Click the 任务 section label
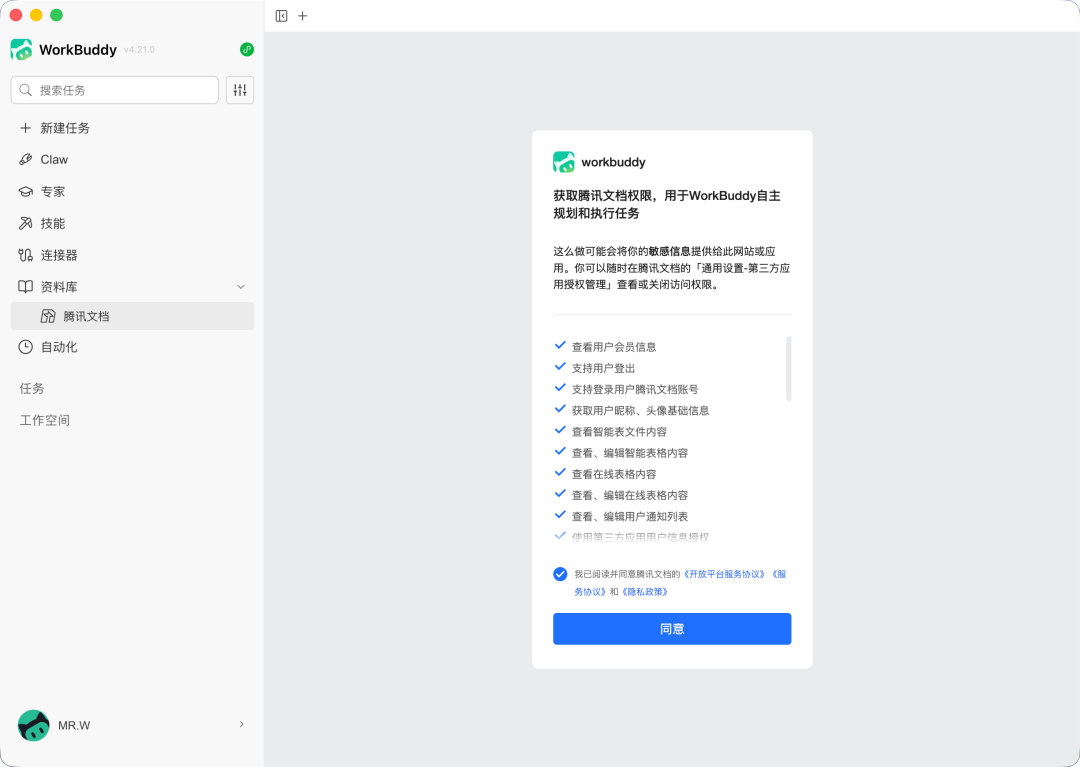The image size is (1080, 767). pyautogui.click(x=32, y=388)
